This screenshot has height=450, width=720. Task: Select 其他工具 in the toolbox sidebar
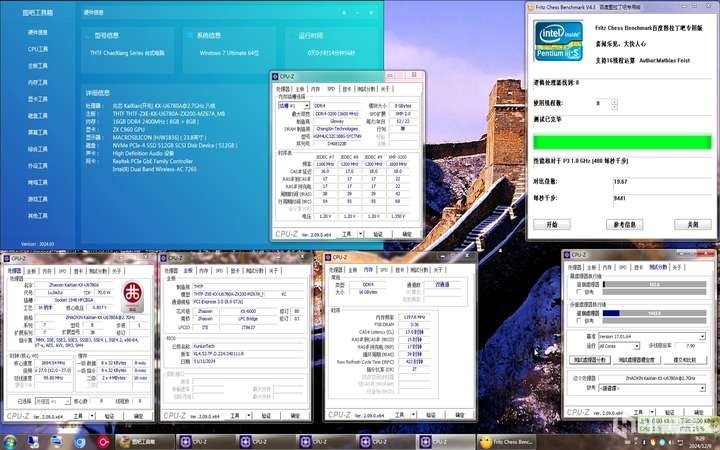(38, 216)
